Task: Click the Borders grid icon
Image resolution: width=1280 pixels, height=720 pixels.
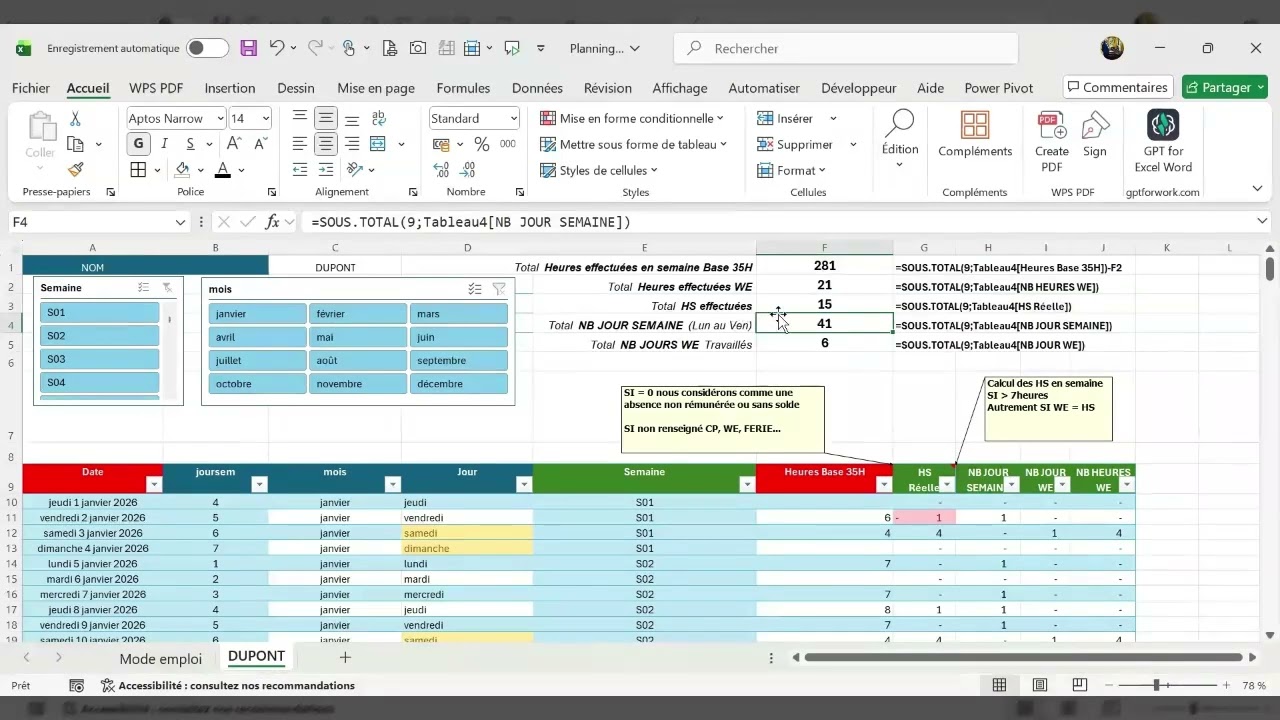Action: click(139, 170)
